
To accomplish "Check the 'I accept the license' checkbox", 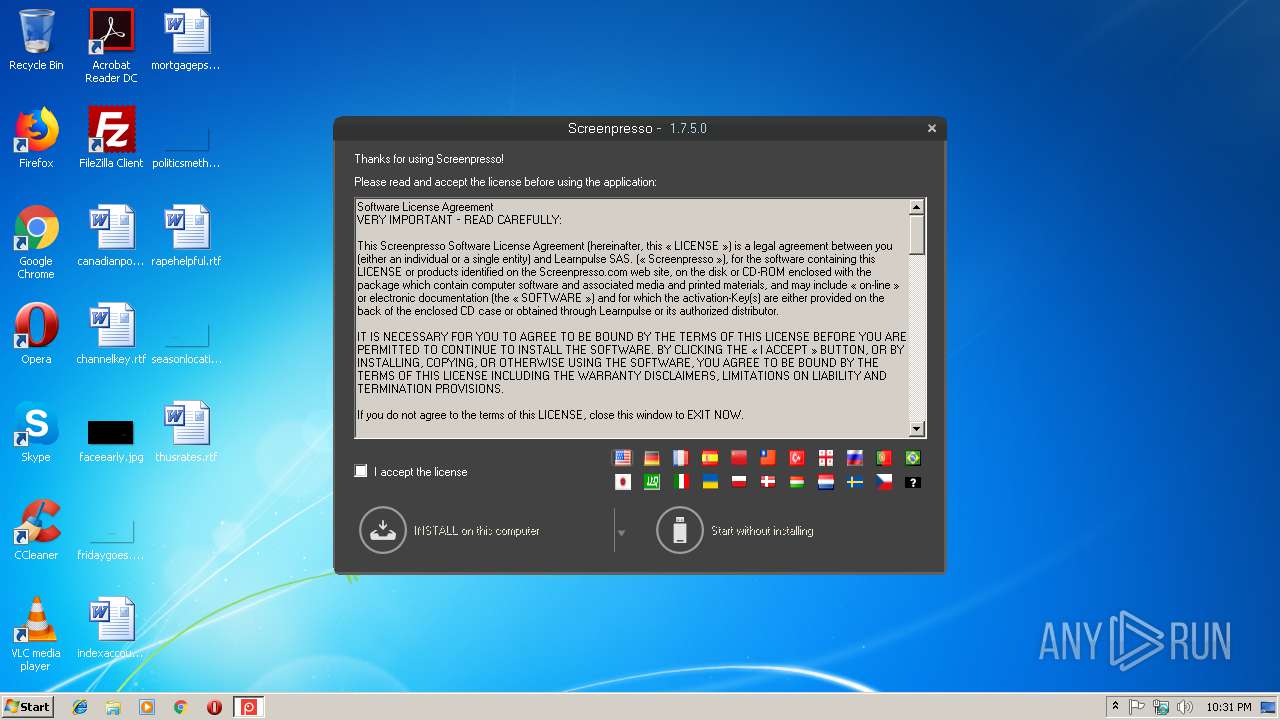I will point(361,471).
